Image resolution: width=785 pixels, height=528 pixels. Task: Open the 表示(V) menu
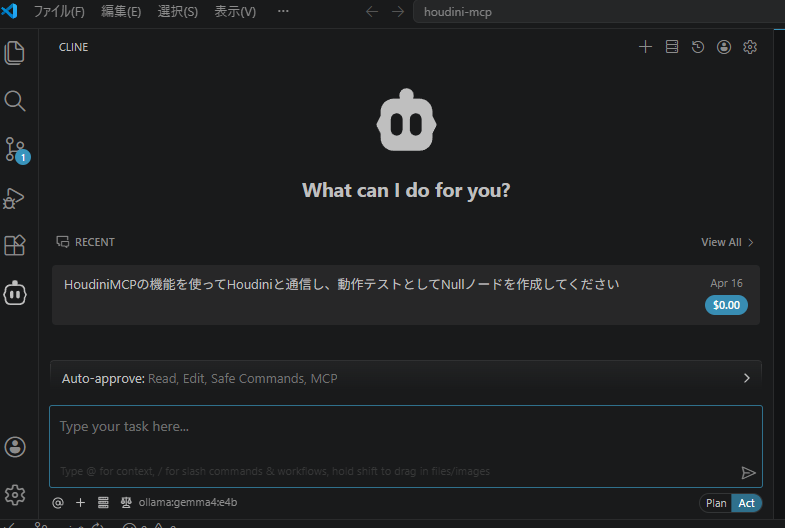235,12
